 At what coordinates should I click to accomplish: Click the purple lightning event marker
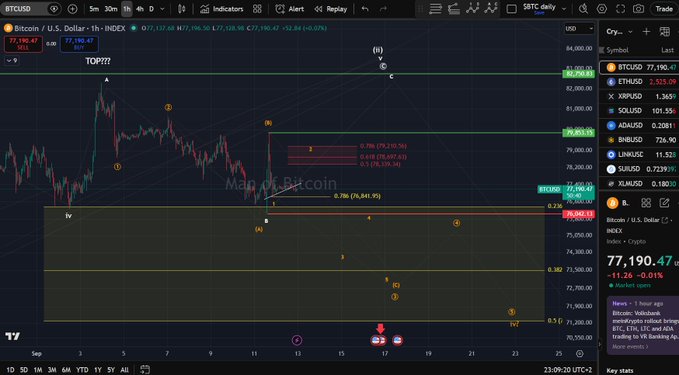coord(297,340)
